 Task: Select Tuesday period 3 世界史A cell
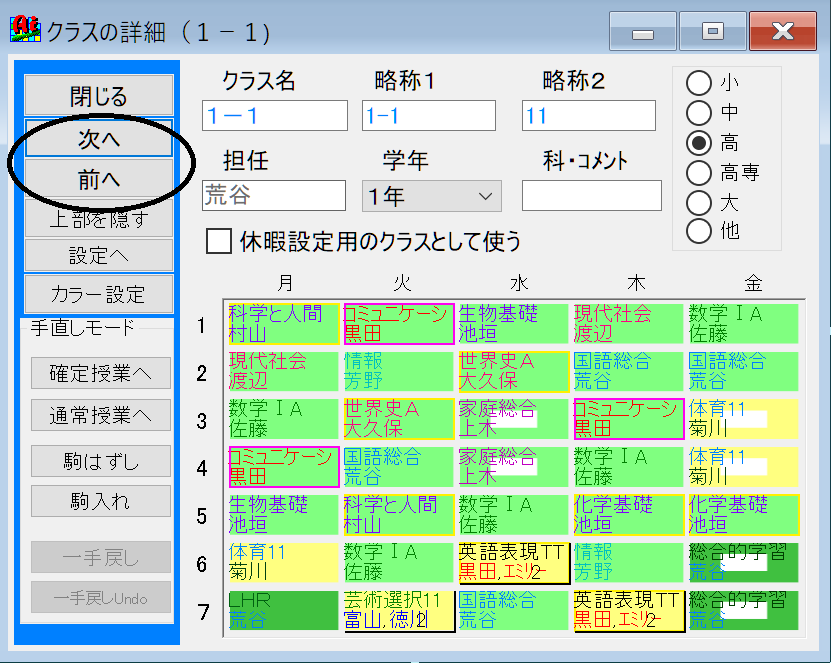coord(399,419)
